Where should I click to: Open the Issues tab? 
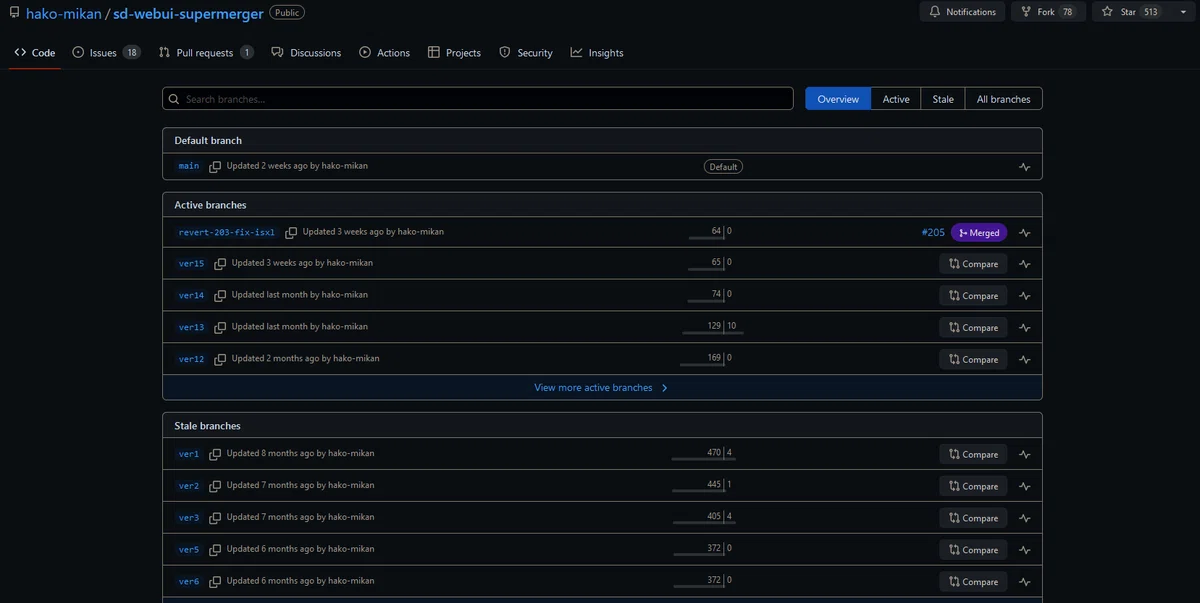click(x=106, y=53)
